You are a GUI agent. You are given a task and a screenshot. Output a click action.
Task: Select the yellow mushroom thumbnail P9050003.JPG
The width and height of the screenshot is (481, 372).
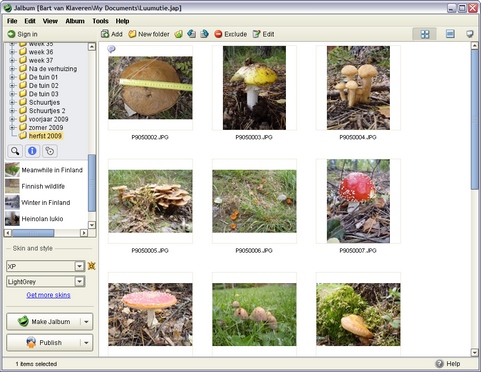point(254,88)
